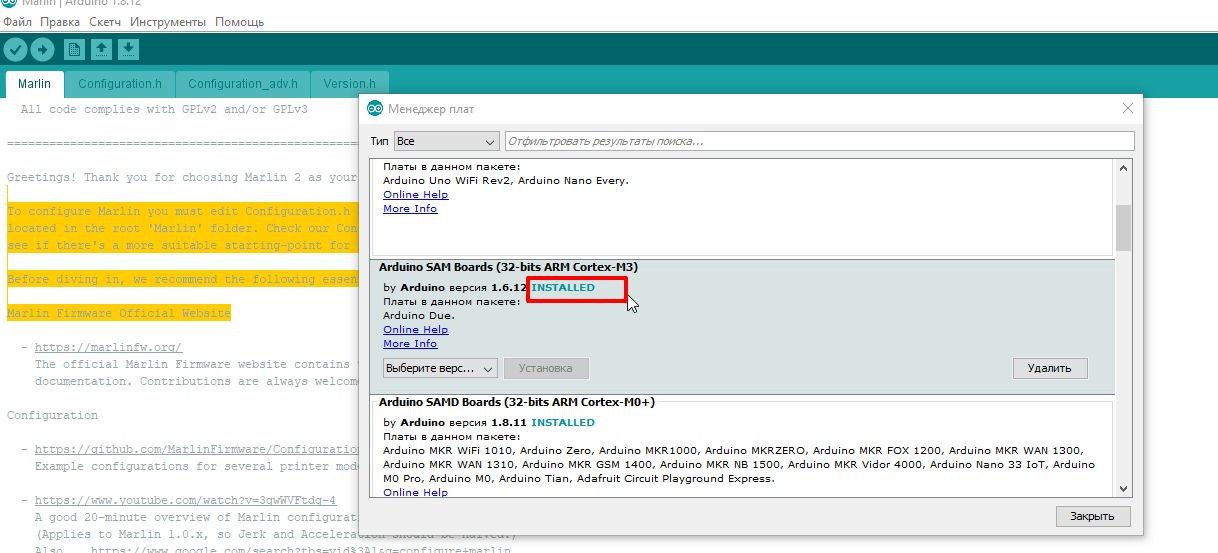This screenshot has width=1218, height=553.
Task: Switch to the Configuration_adv.h tab
Action: (x=243, y=84)
